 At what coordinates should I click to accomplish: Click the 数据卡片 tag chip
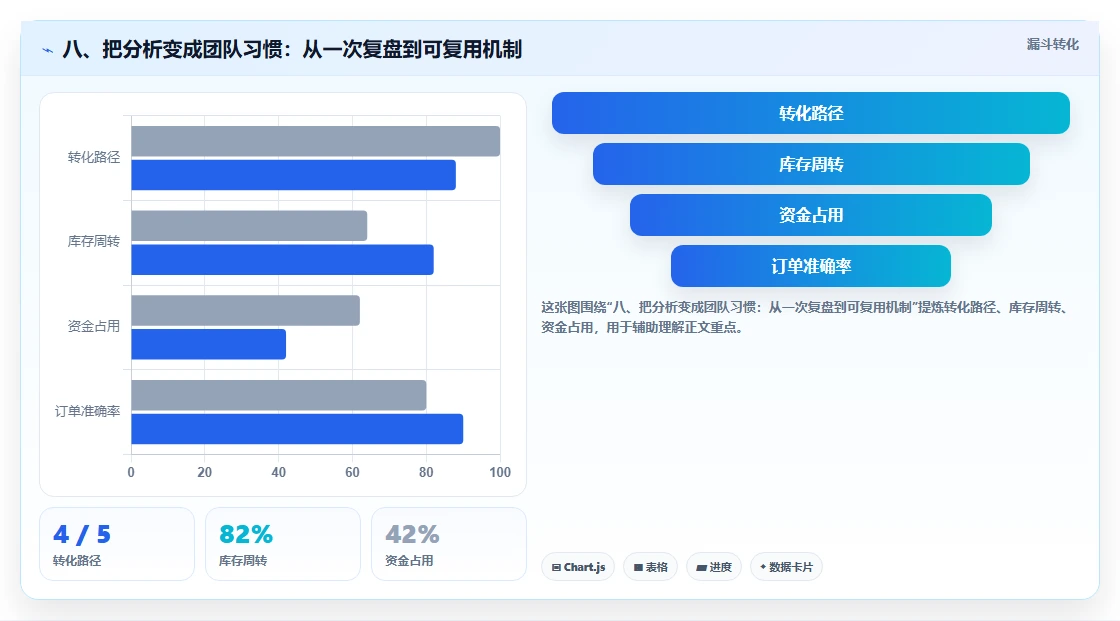(786, 567)
